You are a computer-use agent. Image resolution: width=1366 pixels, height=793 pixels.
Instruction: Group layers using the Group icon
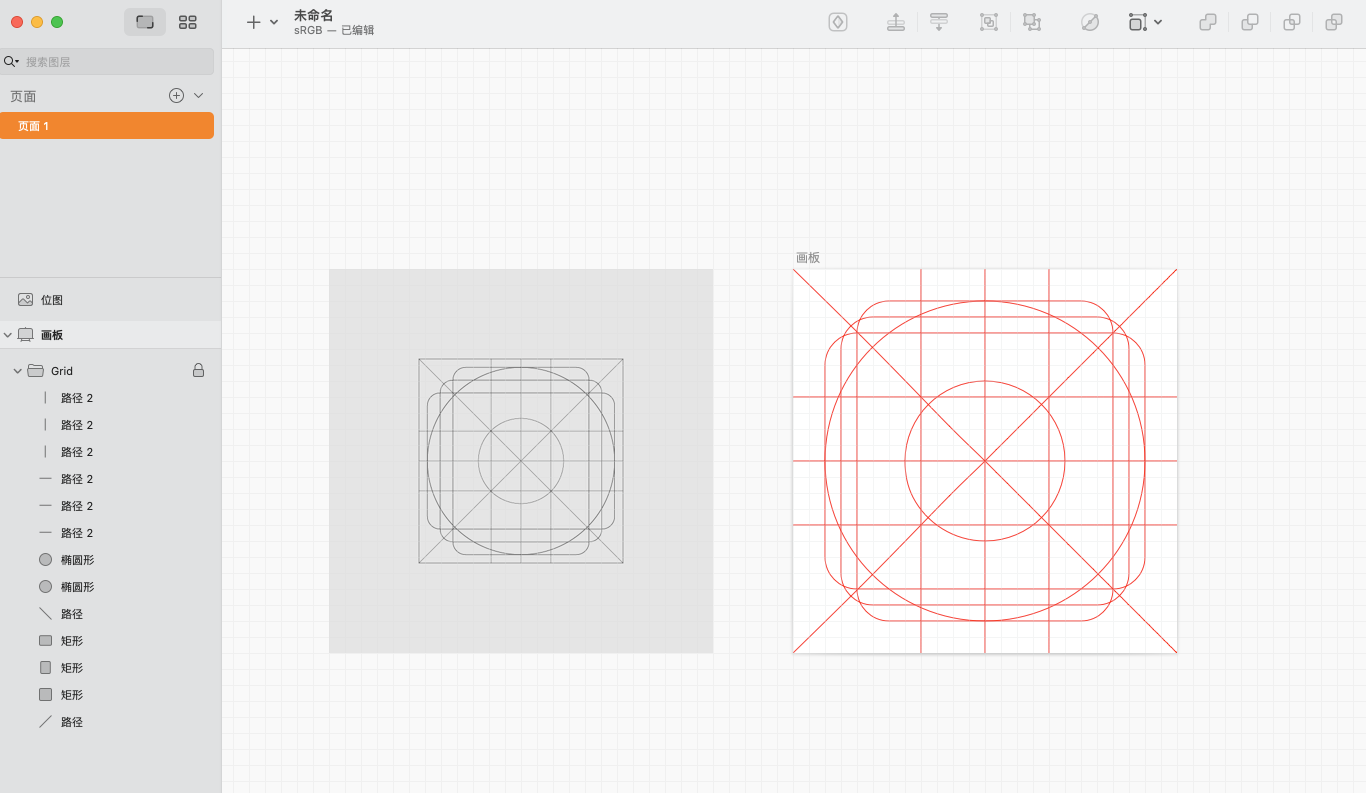[989, 22]
